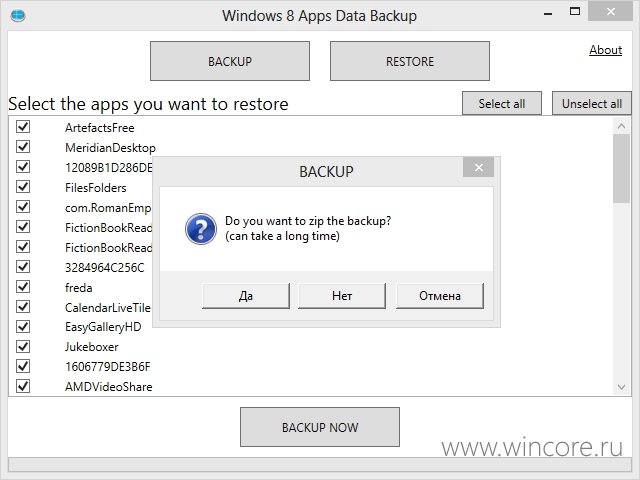Image resolution: width=640 pixels, height=480 pixels.
Task: Switch to the RESTORE mode button
Action: [410, 61]
